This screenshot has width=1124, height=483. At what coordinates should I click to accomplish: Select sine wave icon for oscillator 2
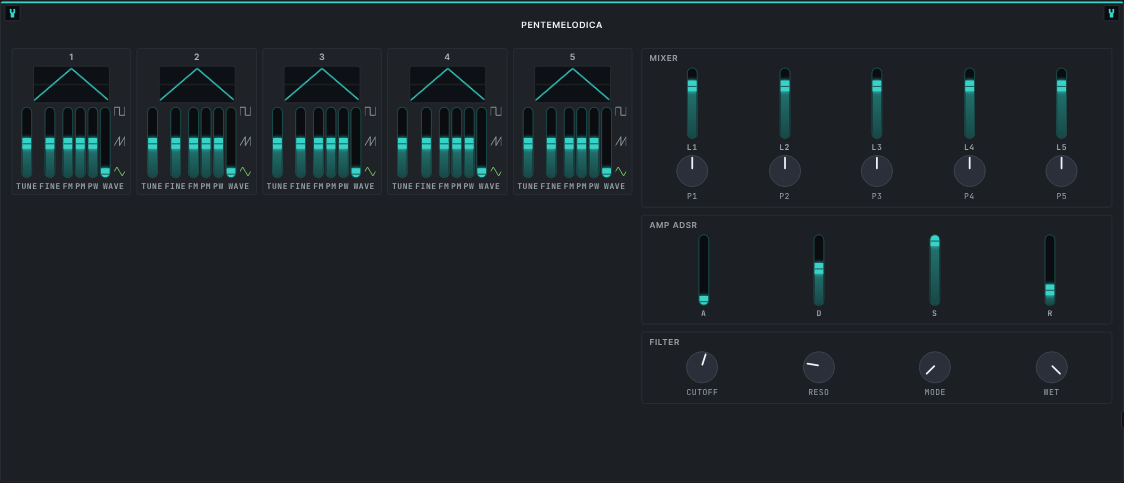[245, 171]
